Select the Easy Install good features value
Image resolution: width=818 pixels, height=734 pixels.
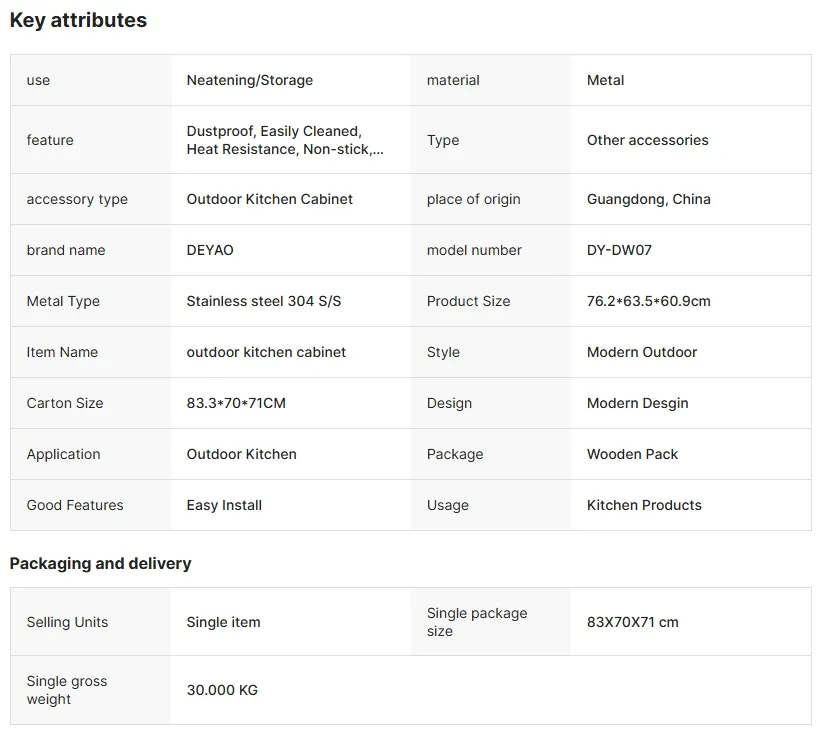pyautogui.click(x=224, y=505)
